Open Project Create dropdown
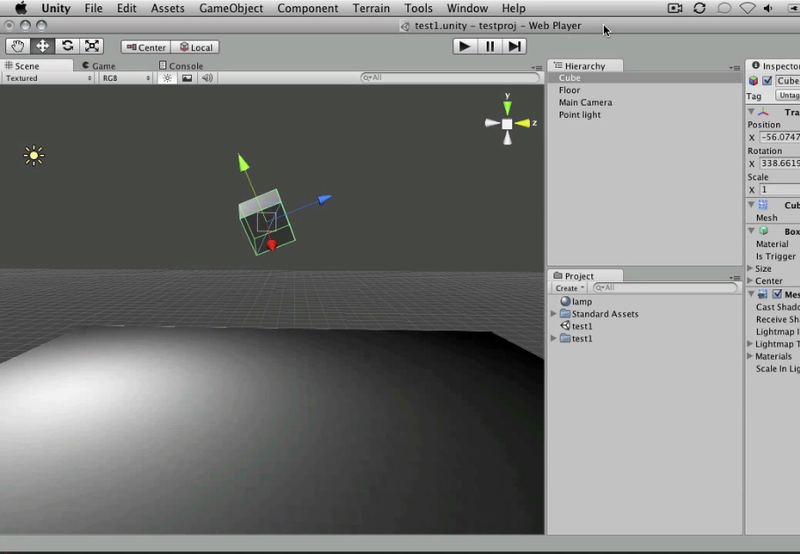 click(x=569, y=288)
